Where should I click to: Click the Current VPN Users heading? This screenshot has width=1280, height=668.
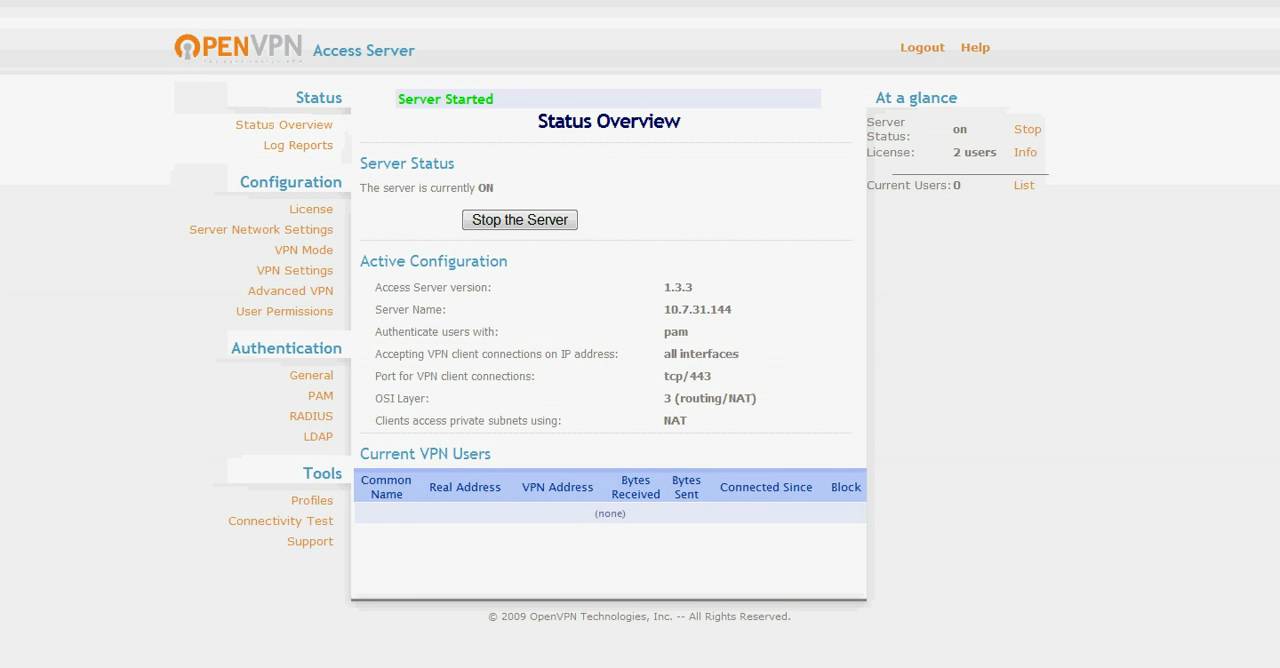click(425, 454)
